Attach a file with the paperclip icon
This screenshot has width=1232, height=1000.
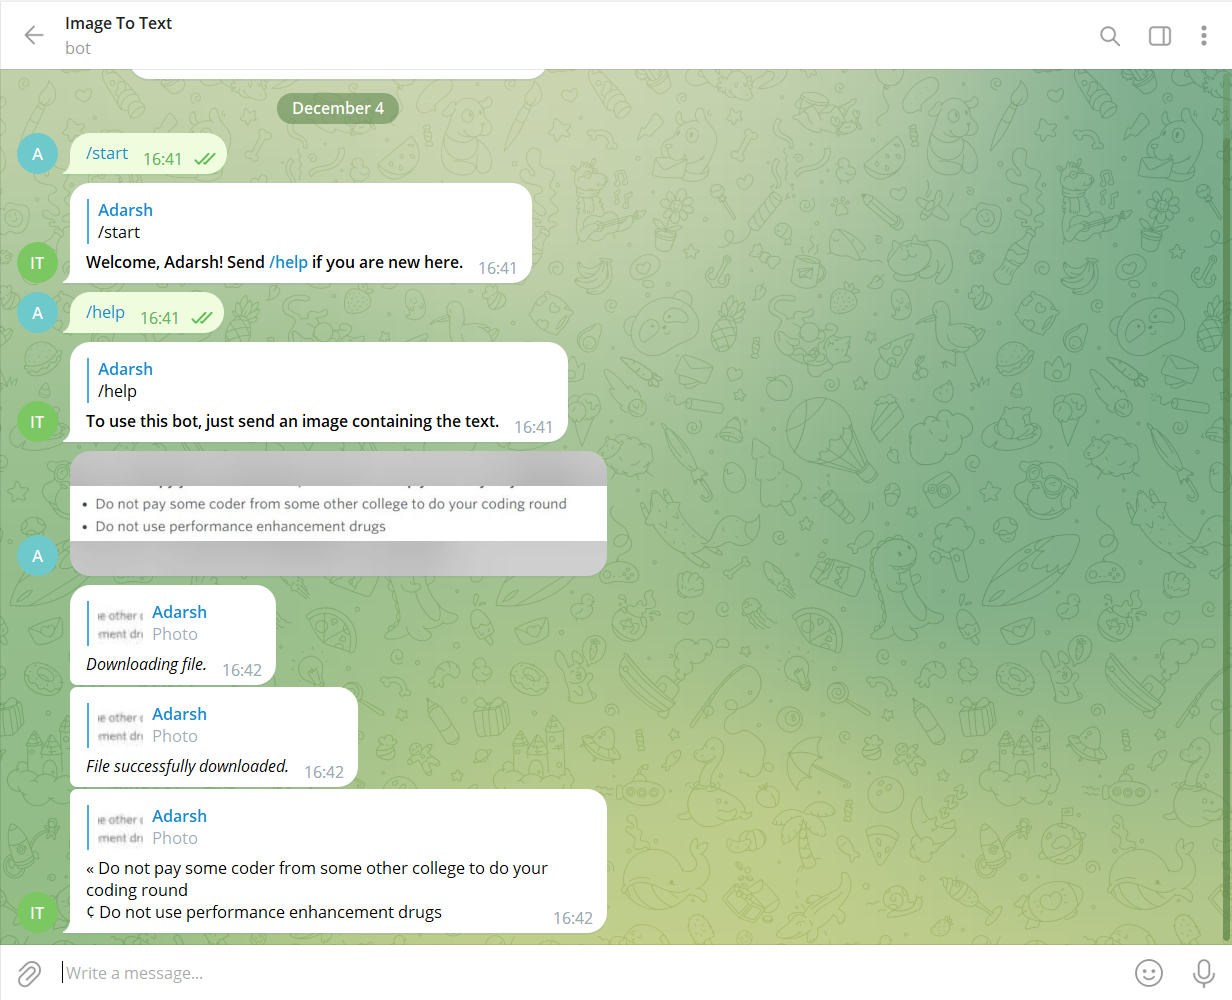pos(29,973)
